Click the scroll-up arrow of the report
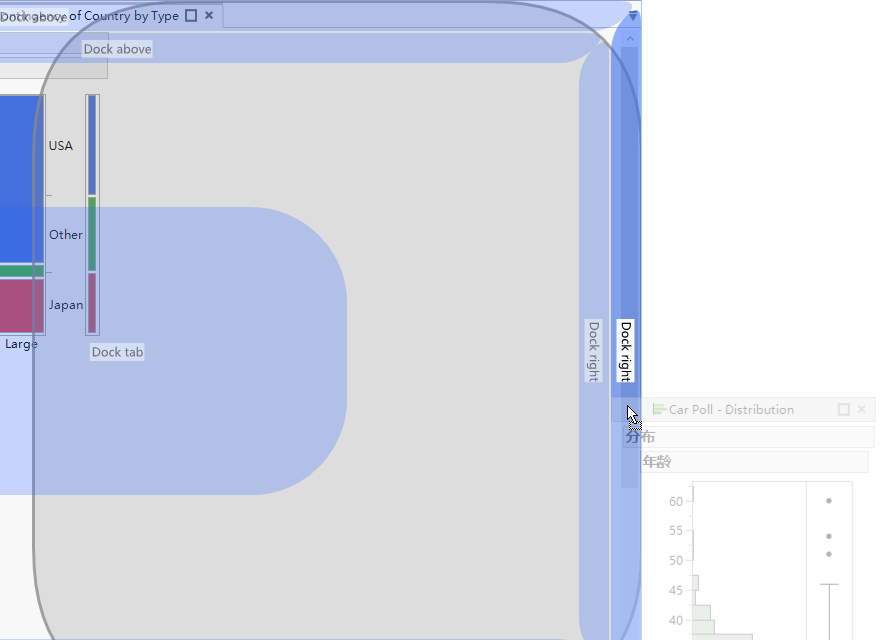The image size is (882, 640). [x=630, y=39]
